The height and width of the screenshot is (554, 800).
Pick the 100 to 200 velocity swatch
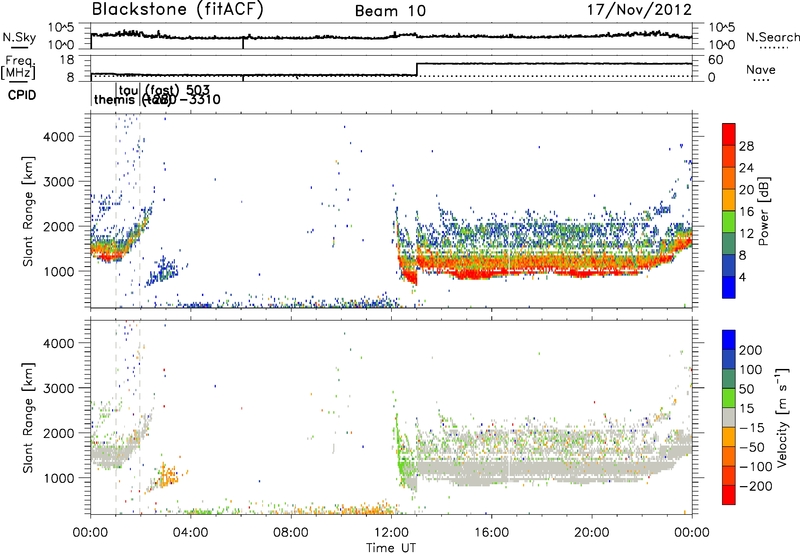point(729,359)
